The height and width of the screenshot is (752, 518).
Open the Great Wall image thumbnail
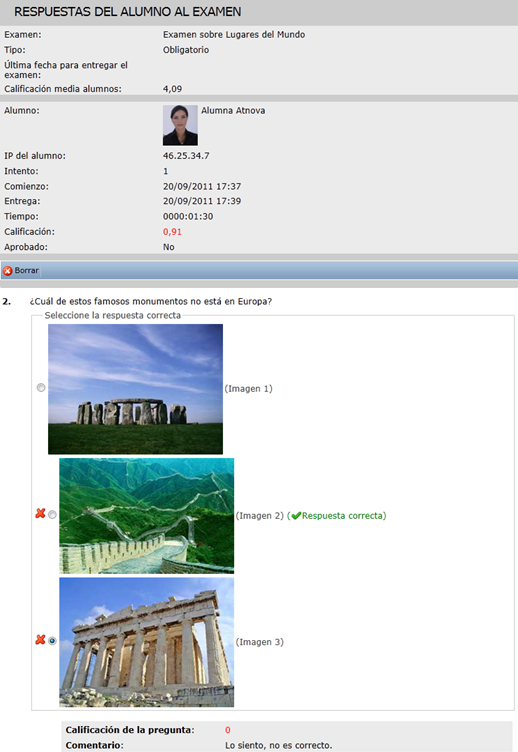pyautogui.click(x=146, y=516)
